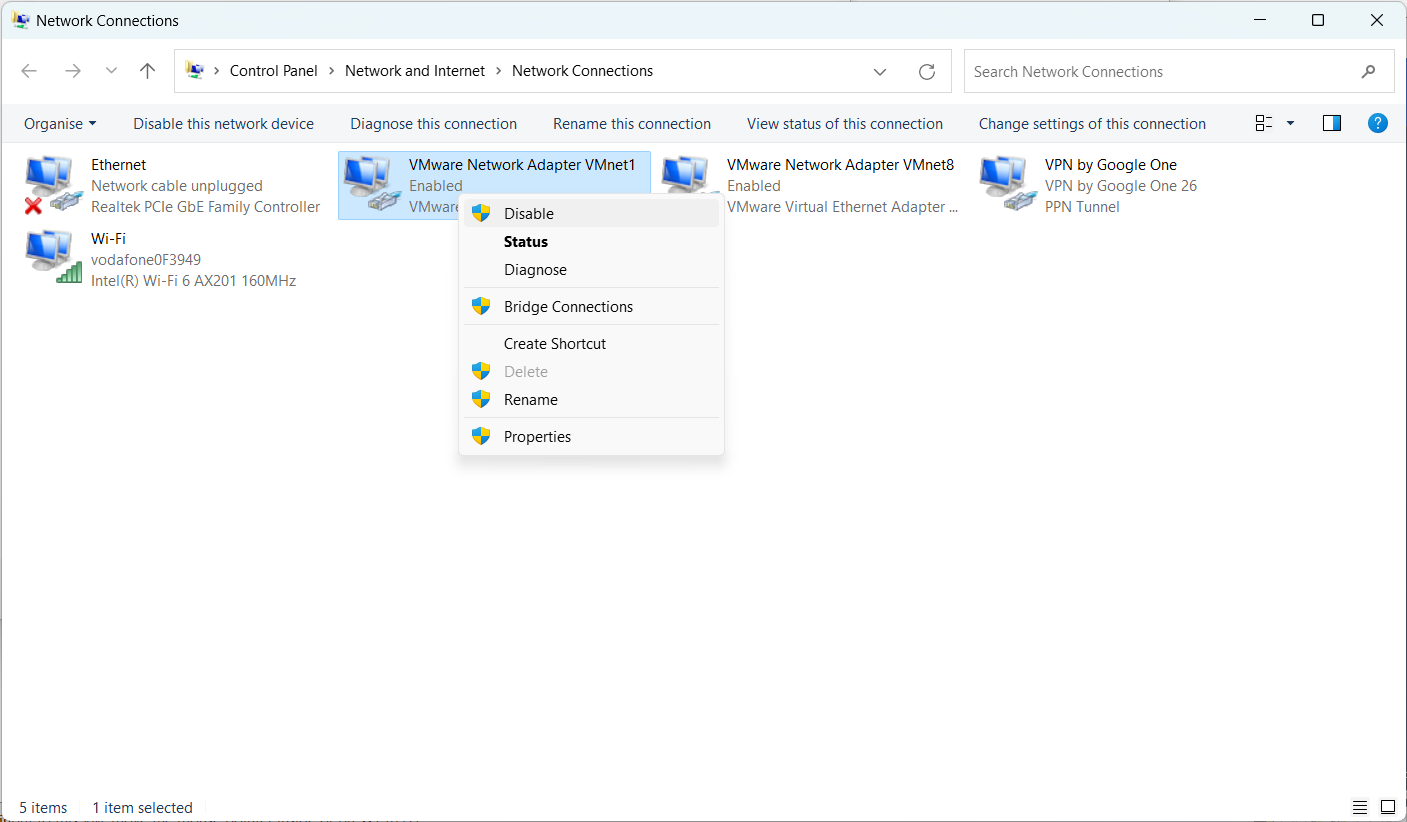1407x822 pixels.
Task: Click Network Connections breadcrumb
Action: pos(583,71)
